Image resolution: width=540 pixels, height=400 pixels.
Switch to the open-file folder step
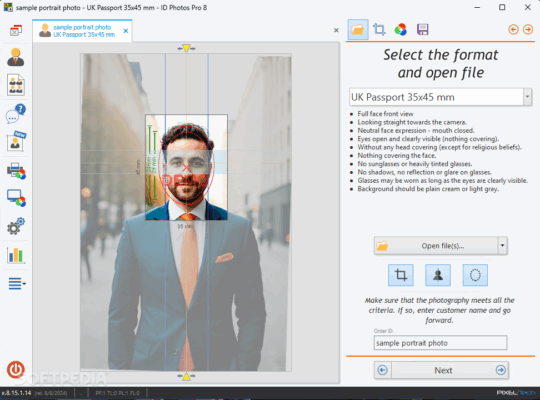pyautogui.click(x=358, y=30)
